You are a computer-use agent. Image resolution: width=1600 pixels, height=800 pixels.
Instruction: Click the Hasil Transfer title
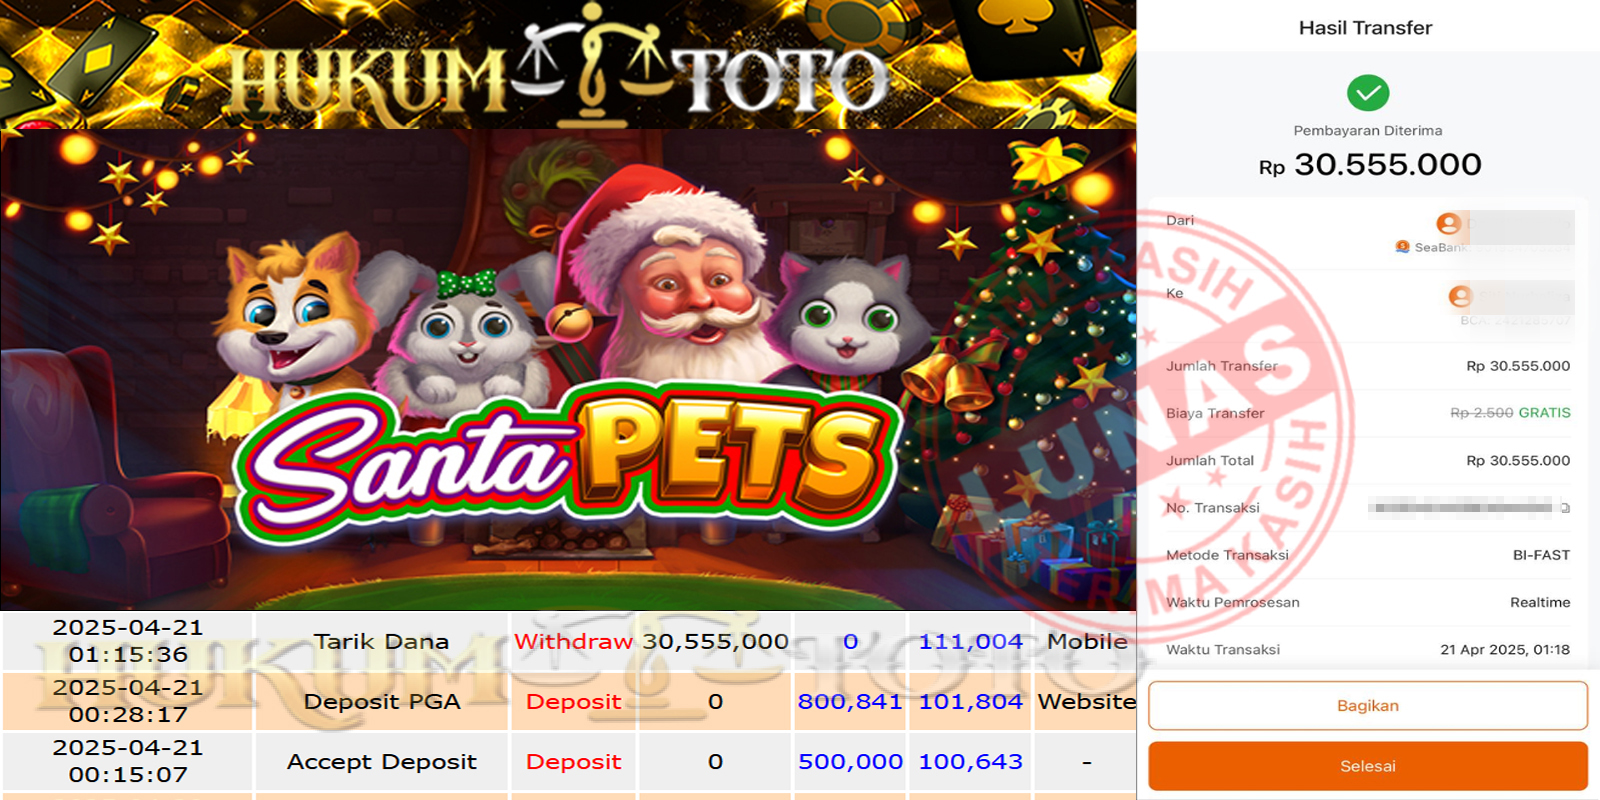[x=1365, y=28]
